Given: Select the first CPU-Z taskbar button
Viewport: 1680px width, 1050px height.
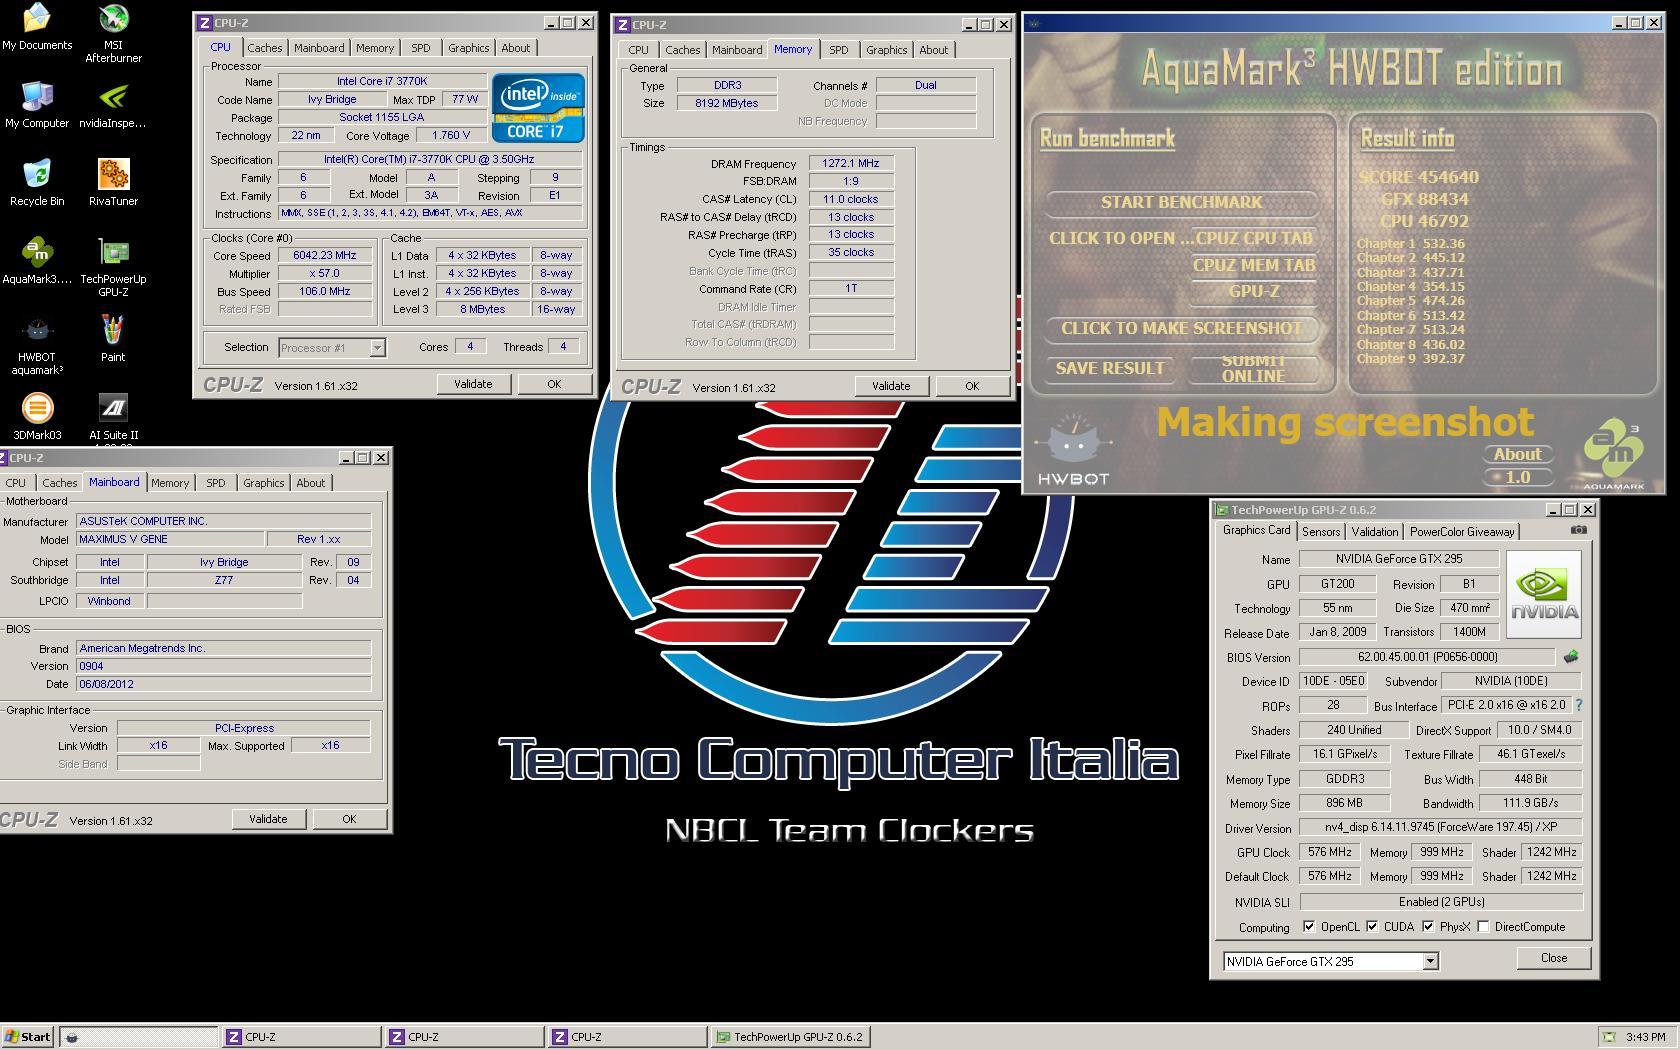Looking at the screenshot, I should click(301, 1037).
